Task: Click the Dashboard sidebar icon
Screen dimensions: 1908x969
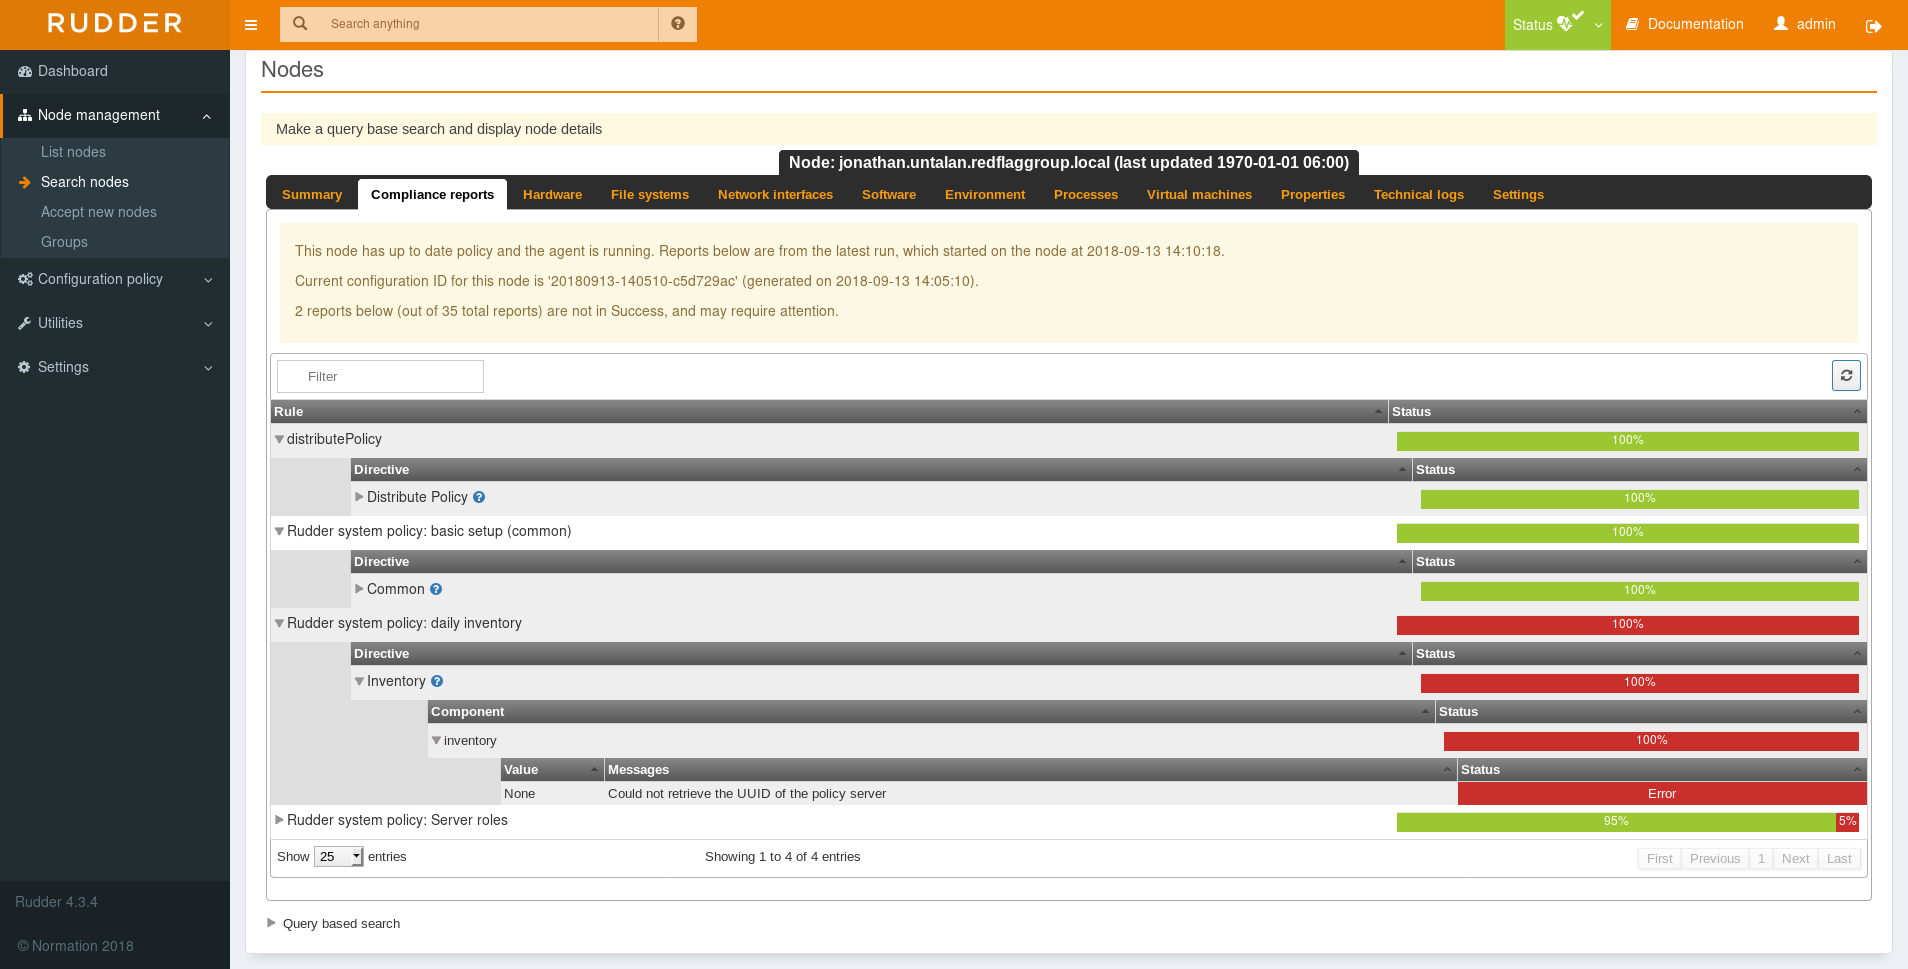Action: pyautogui.click(x=25, y=71)
